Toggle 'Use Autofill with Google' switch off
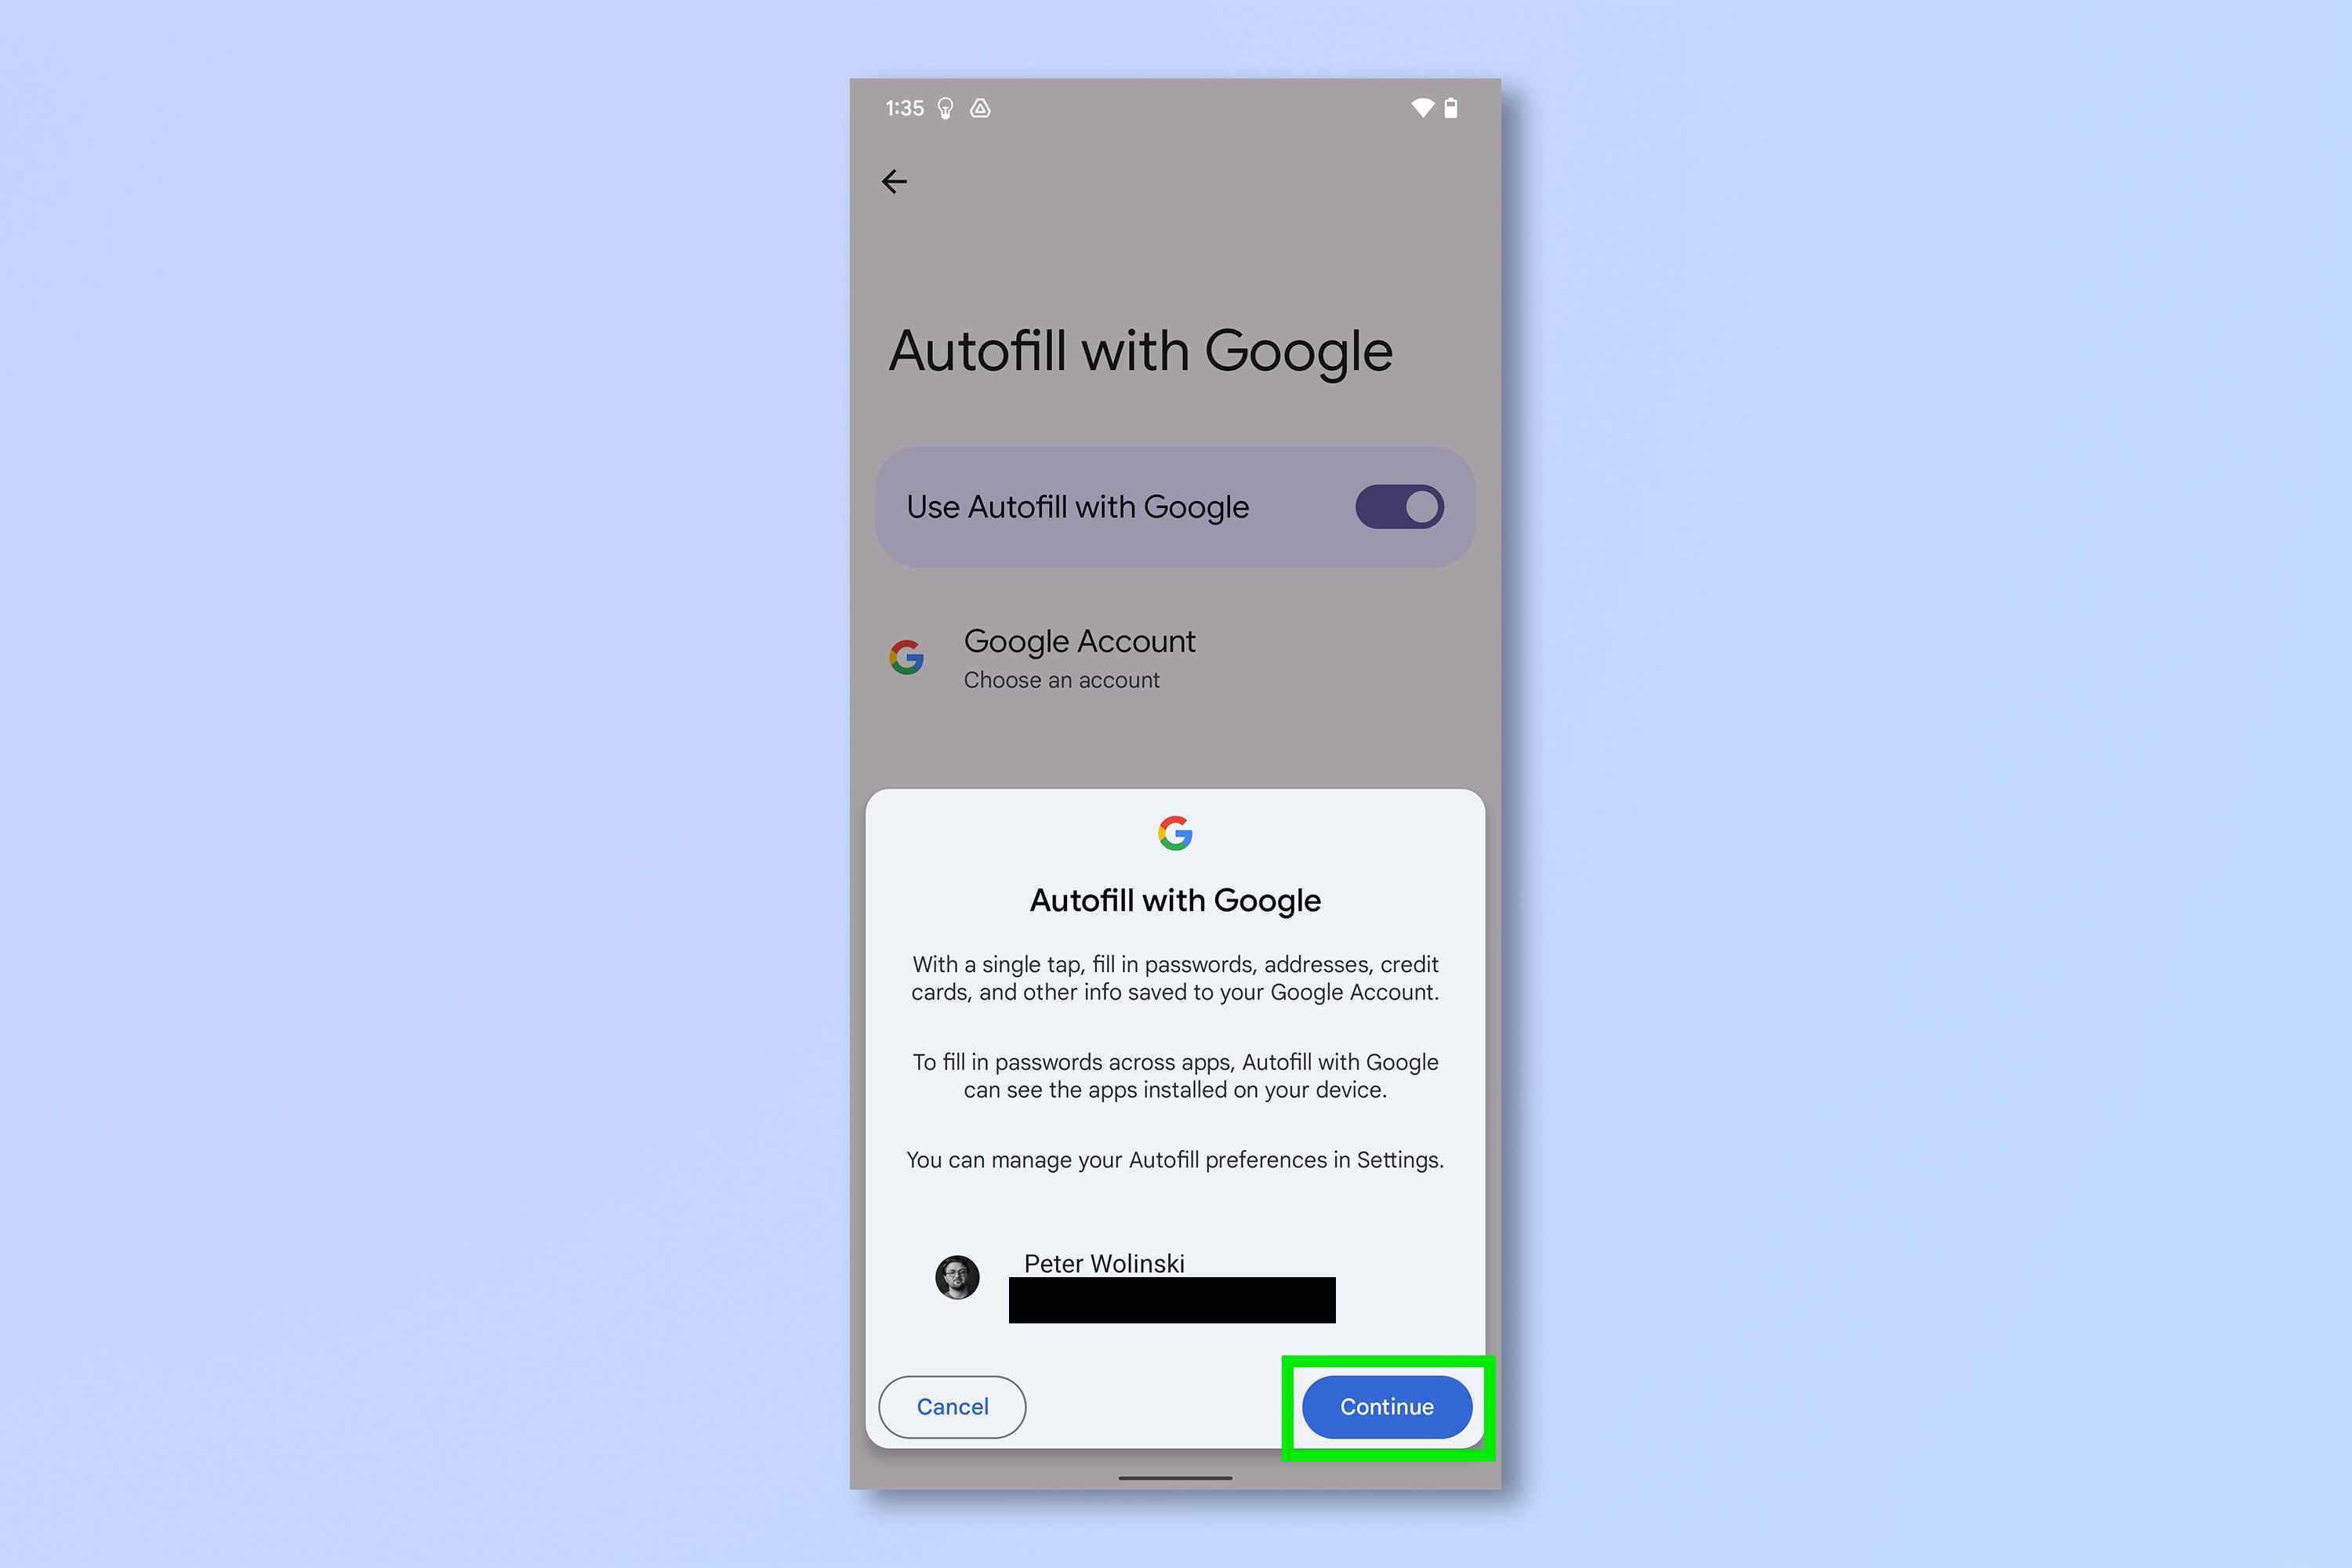This screenshot has height=1568, width=2352. (x=1400, y=506)
